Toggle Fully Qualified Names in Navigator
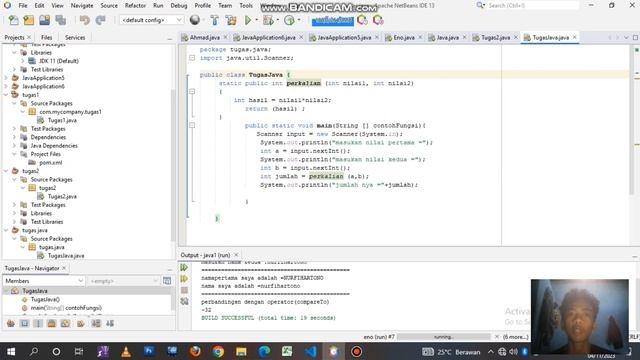Viewport: 640px width, 360px height. pyautogui.click(x=80, y=323)
